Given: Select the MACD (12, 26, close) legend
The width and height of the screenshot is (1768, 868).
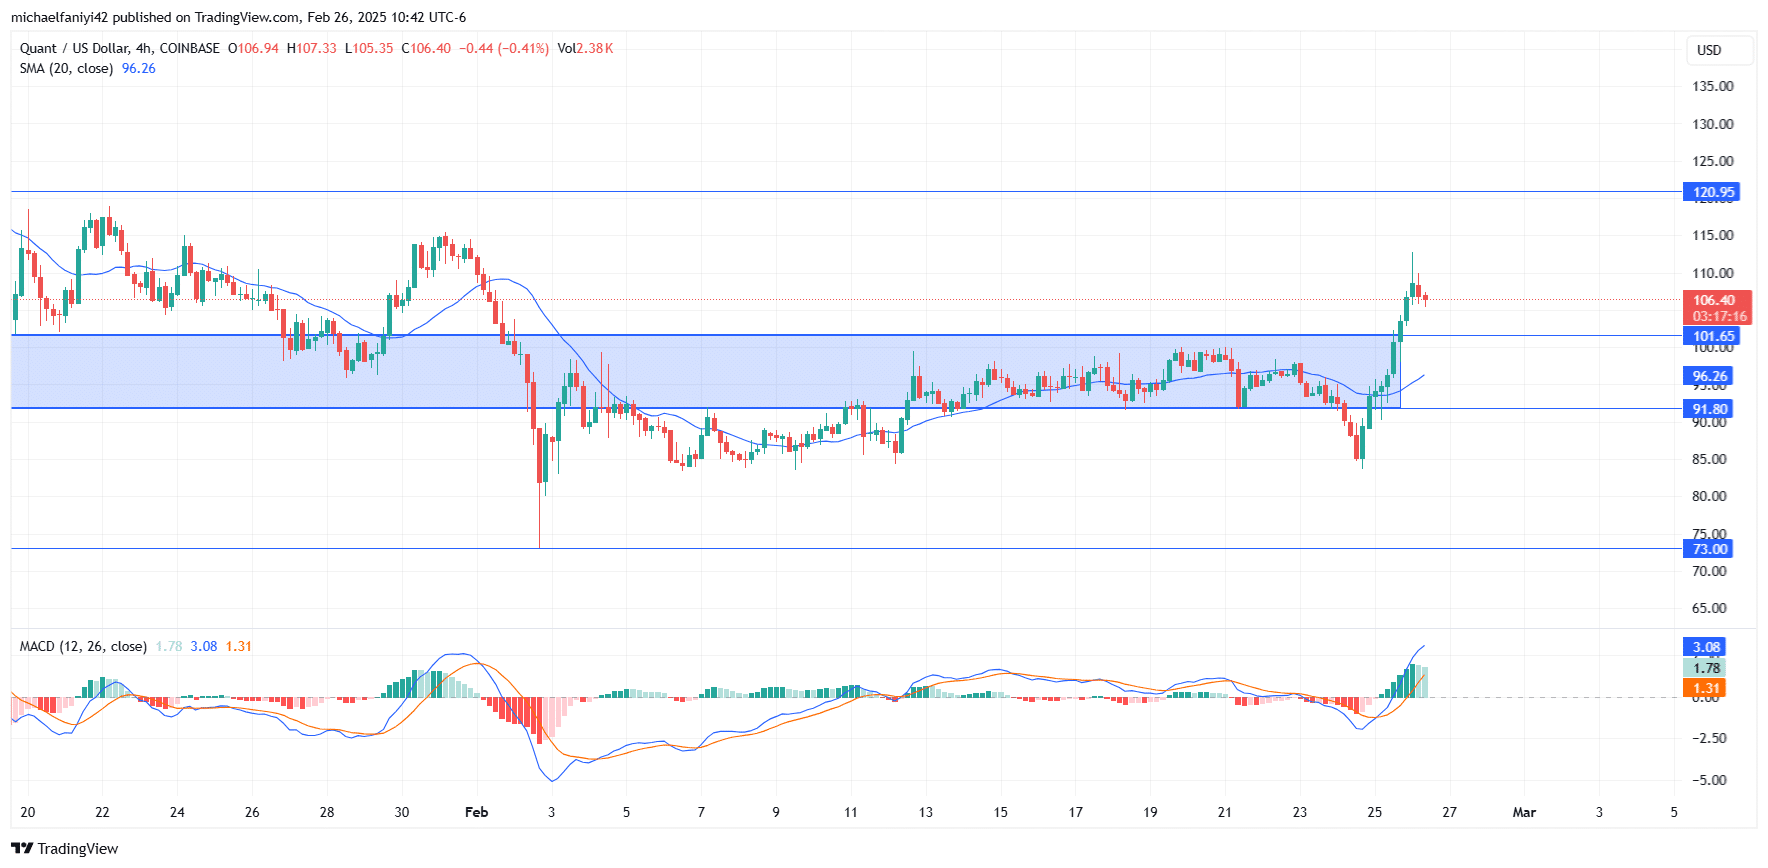Looking at the screenshot, I should pyautogui.click(x=83, y=646).
